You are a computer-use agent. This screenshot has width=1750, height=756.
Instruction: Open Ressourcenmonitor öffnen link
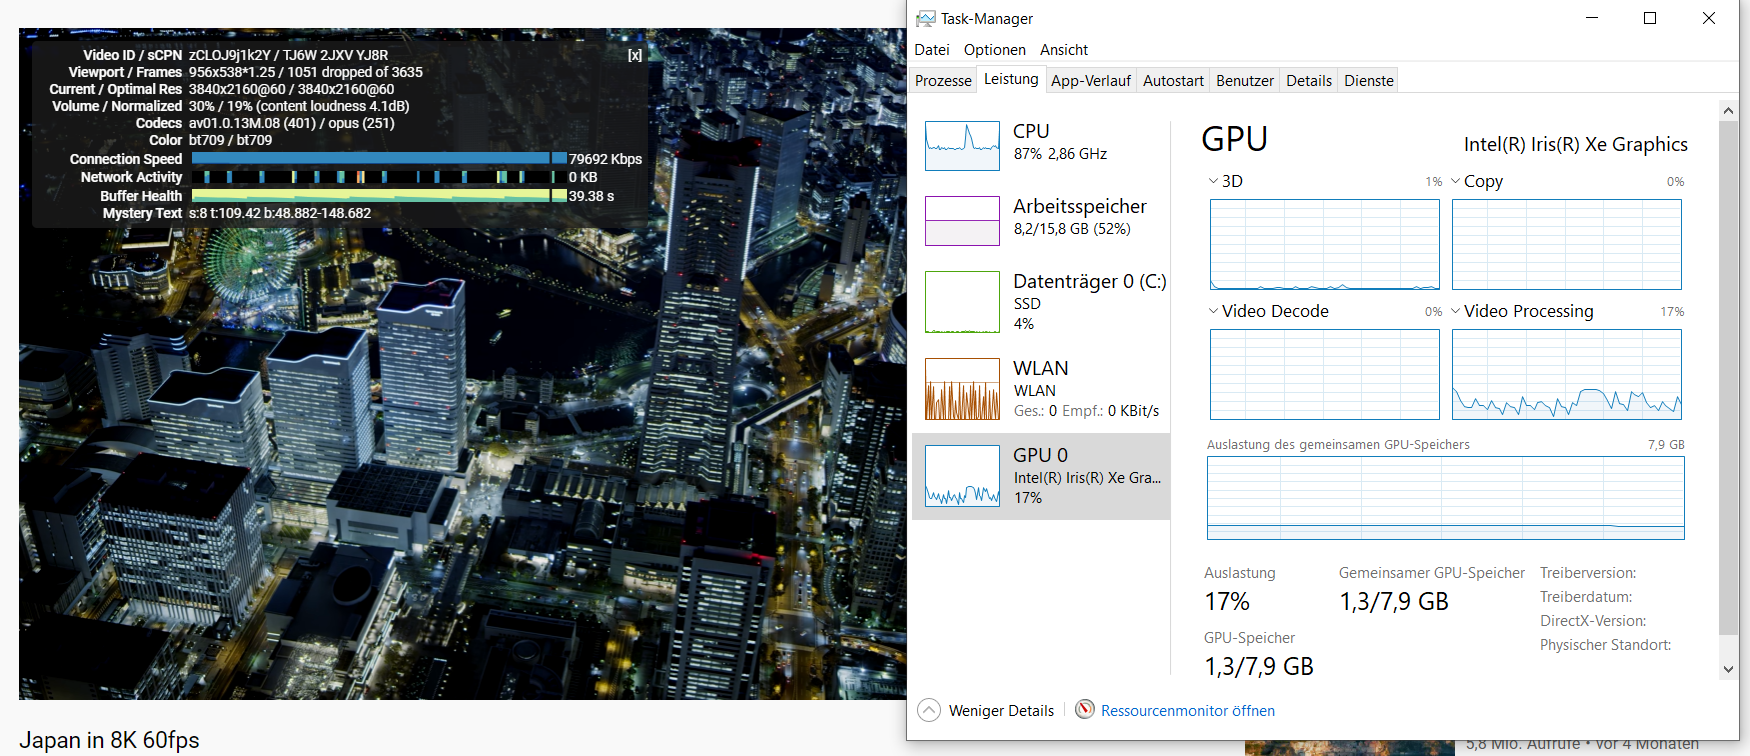[1188, 711]
